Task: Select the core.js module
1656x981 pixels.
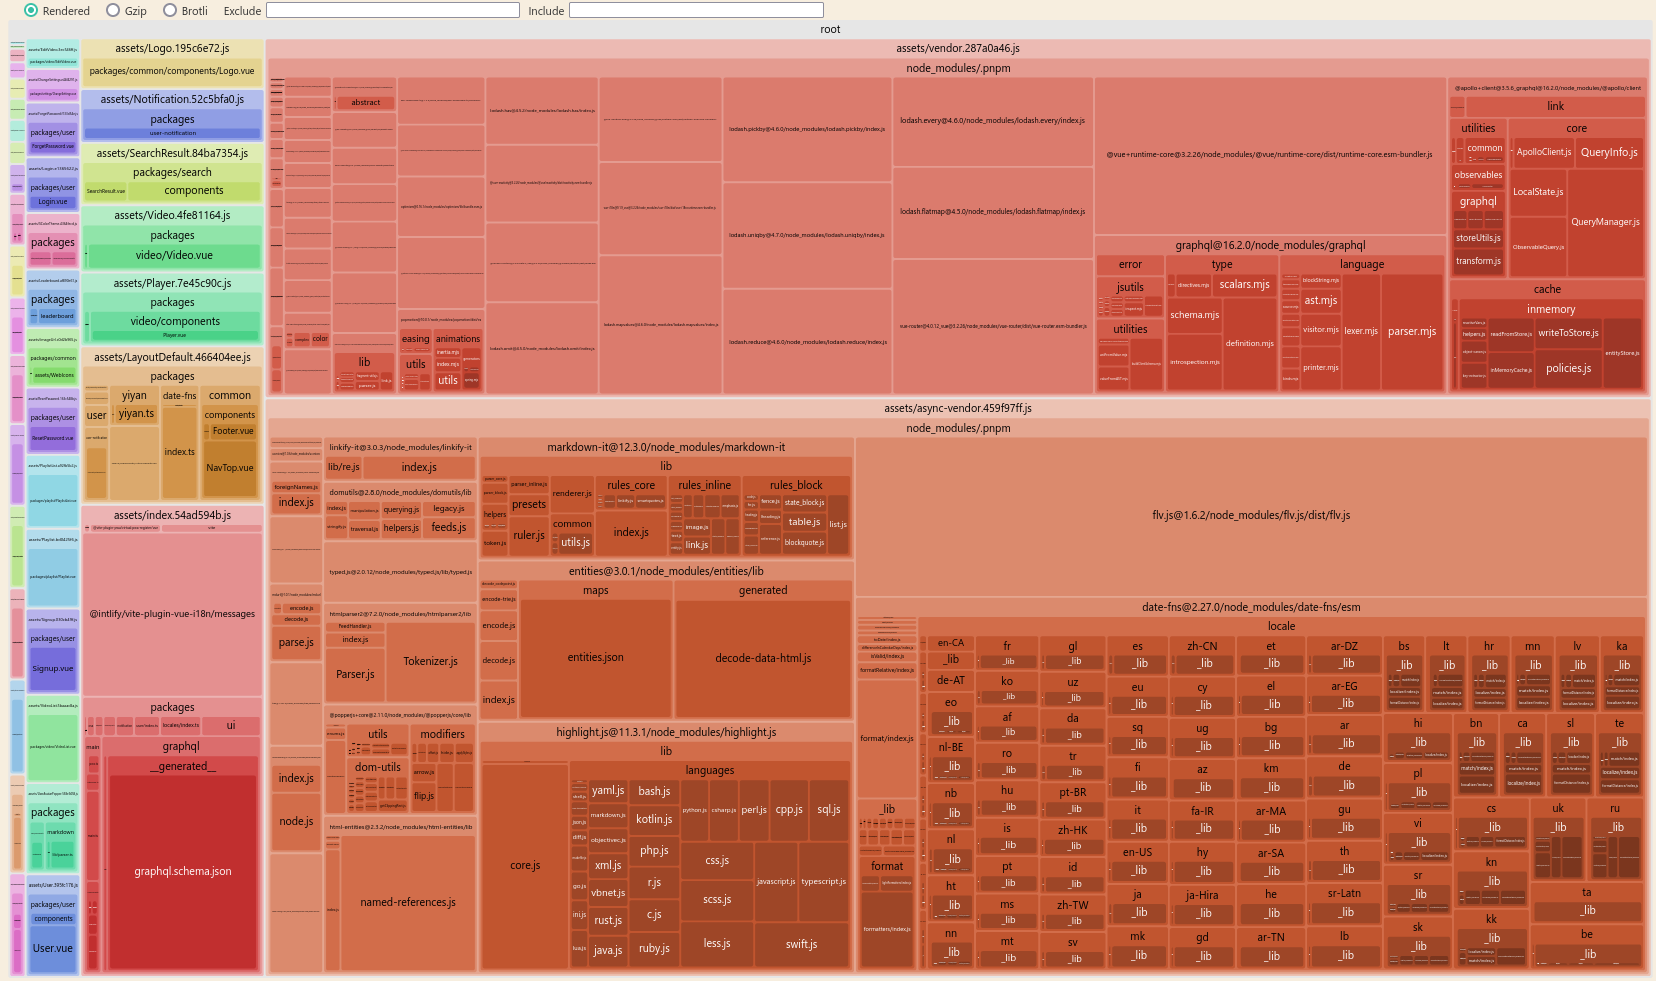Action: [525, 866]
